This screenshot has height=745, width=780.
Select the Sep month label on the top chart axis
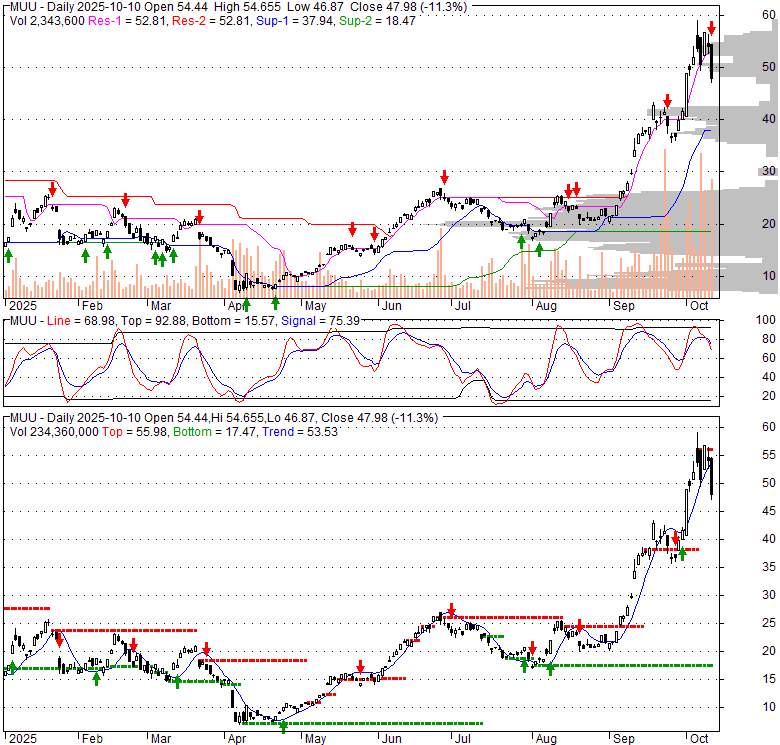(624, 306)
